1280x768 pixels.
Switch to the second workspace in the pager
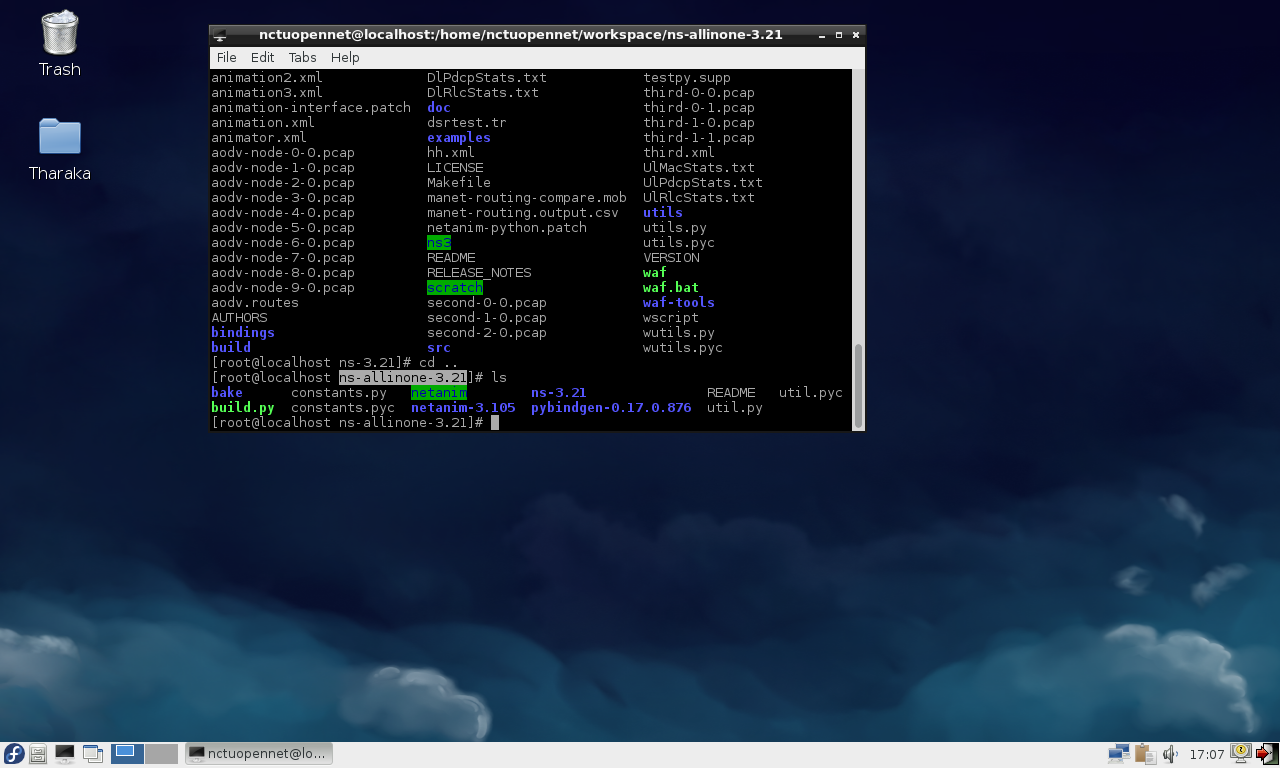click(160, 753)
